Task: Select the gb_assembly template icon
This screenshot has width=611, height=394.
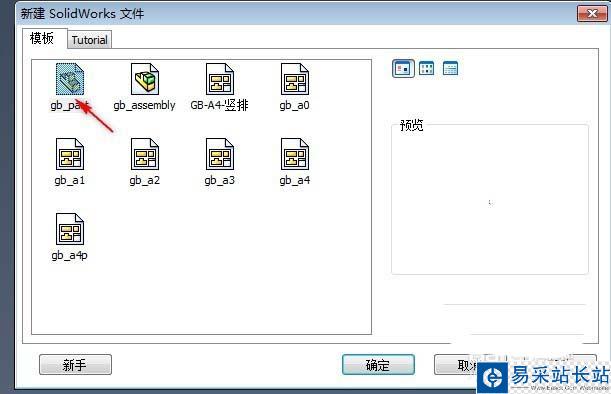Action: click(145, 79)
